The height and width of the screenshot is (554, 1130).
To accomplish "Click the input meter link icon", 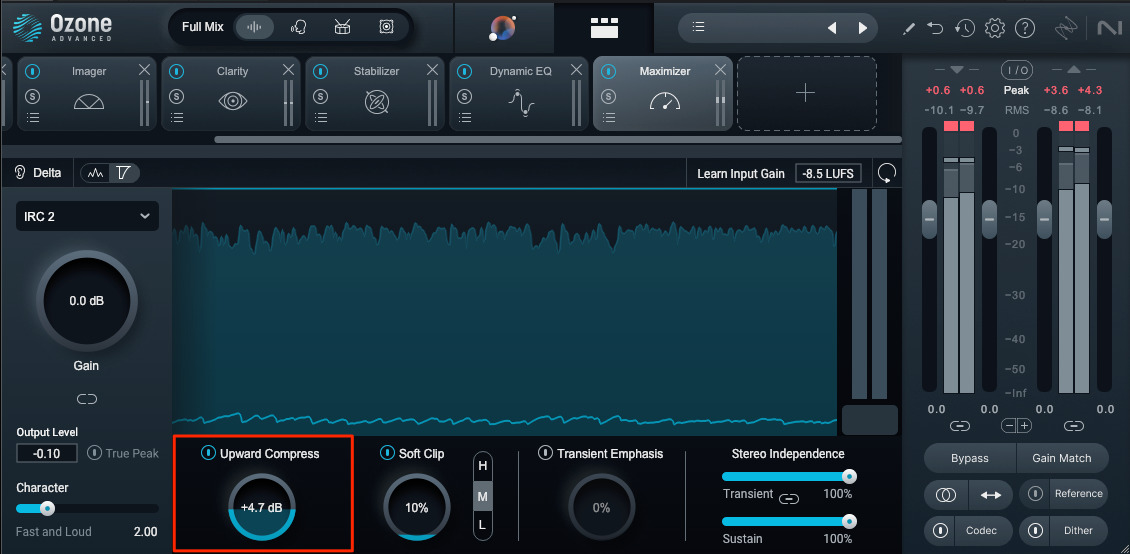I will (959, 426).
